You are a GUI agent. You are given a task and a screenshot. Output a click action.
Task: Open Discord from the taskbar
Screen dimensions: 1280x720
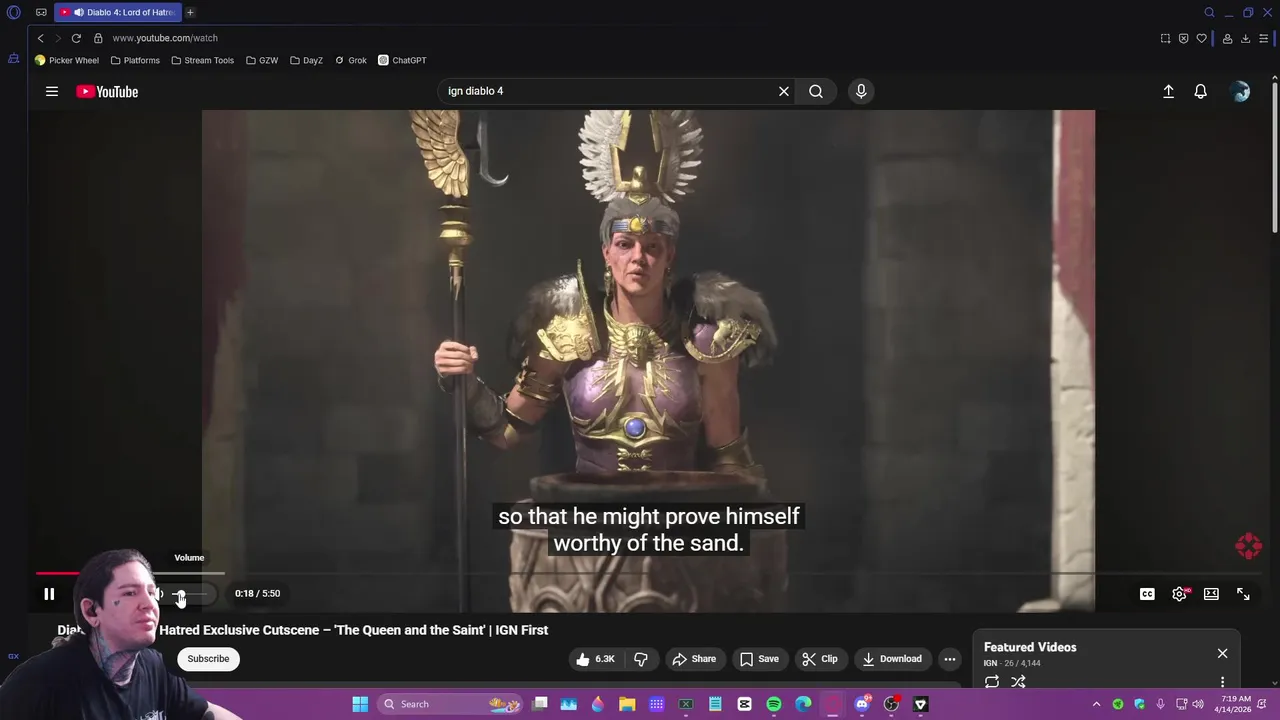tap(862, 704)
